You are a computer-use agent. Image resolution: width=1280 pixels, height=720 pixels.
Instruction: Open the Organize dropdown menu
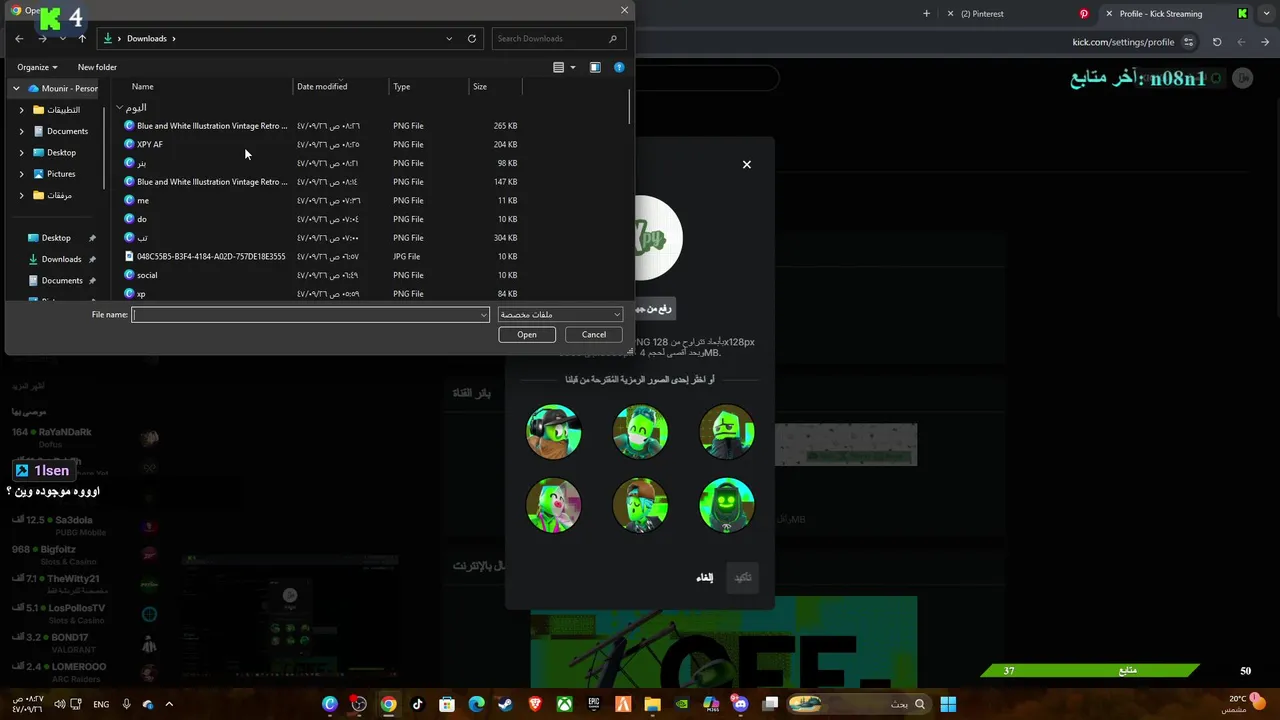coord(37,67)
